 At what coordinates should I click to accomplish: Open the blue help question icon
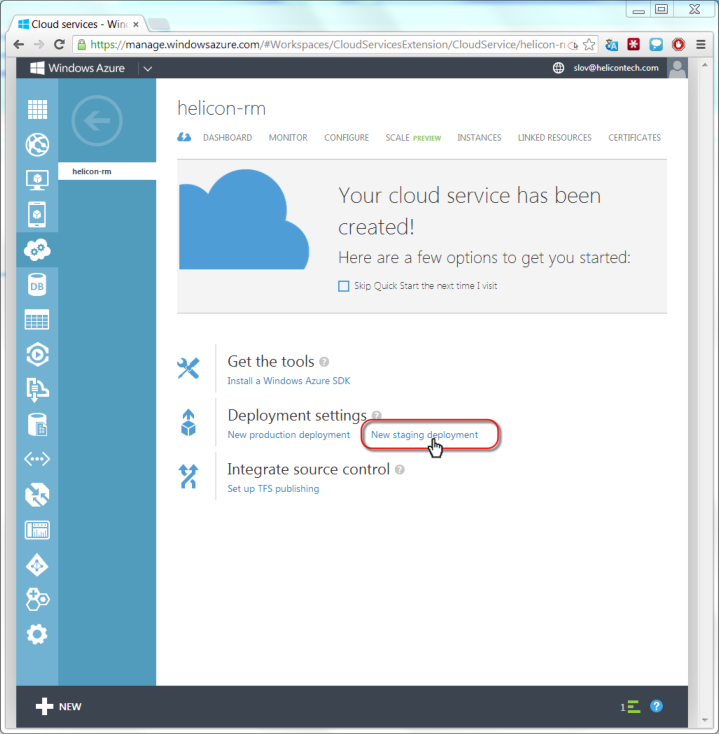click(656, 706)
